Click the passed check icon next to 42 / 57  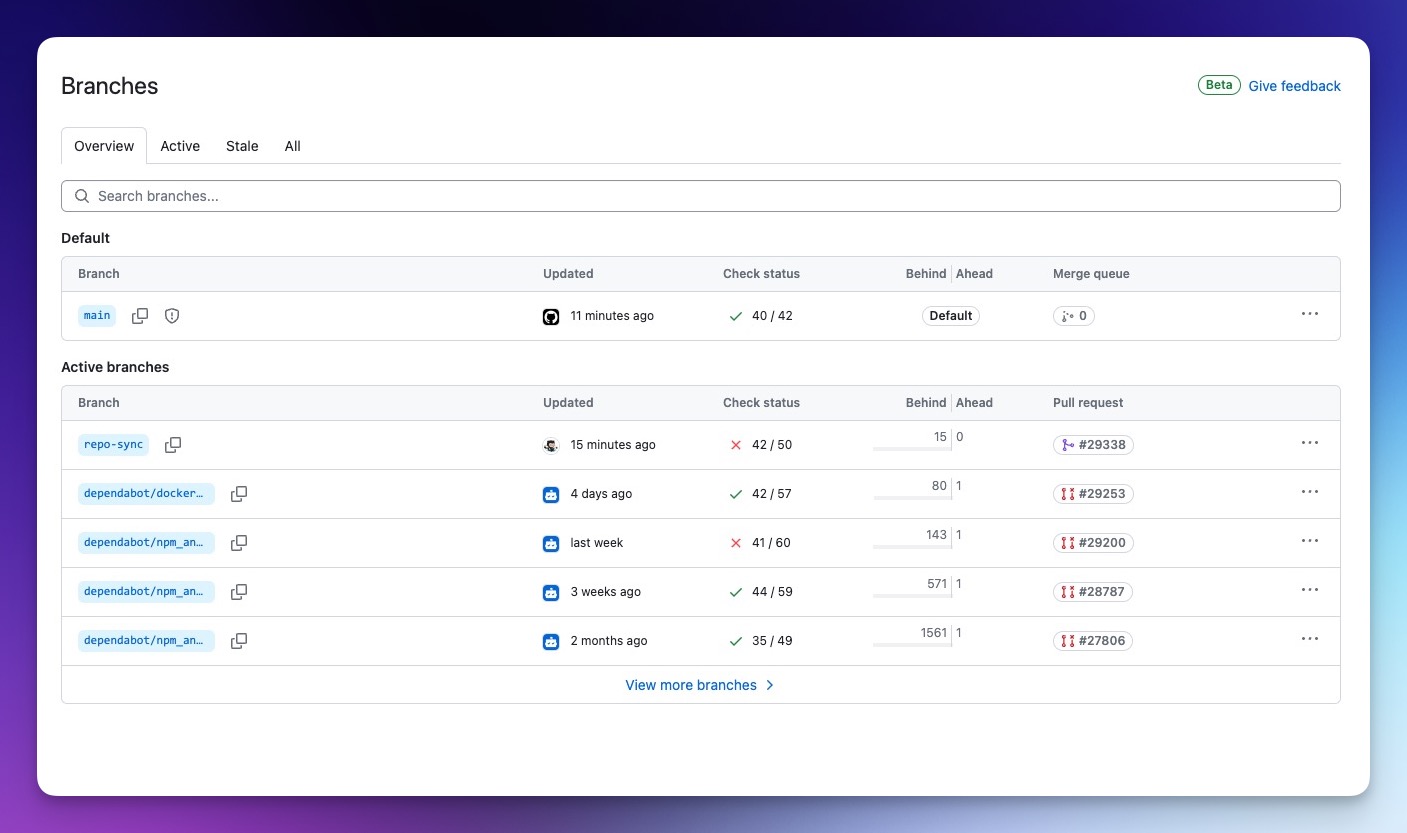[x=736, y=494]
